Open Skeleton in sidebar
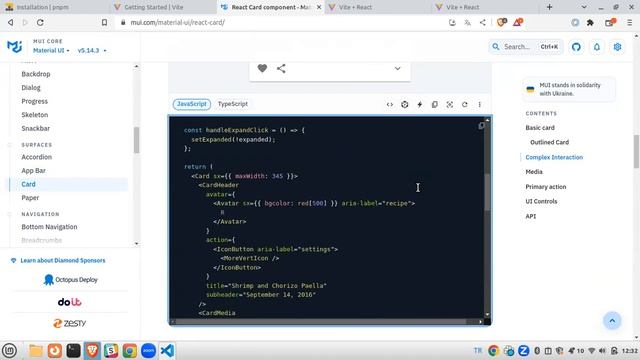The height and width of the screenshot is (360, 640). pos(35,115)
